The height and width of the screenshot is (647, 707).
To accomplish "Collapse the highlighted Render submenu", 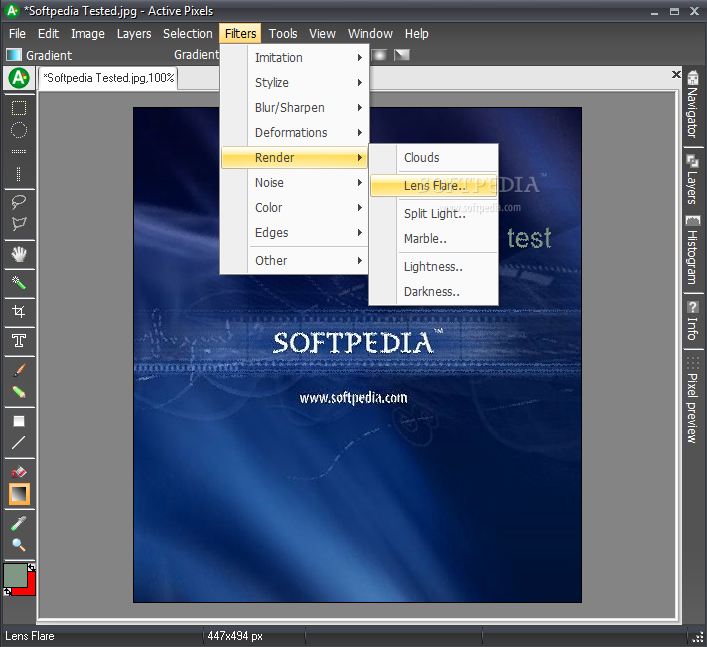I will [294, 158].
